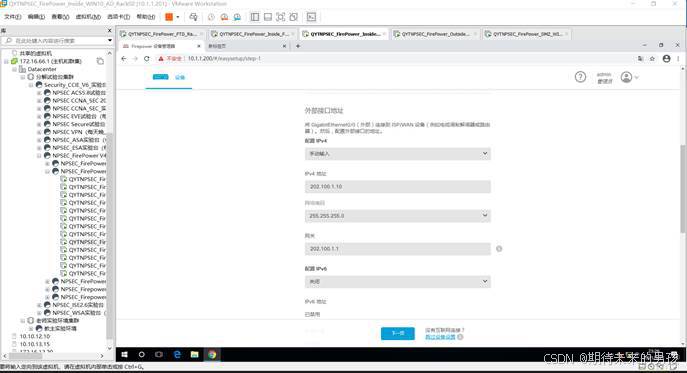Image resolution: width=687 pixels, height=373 pixels.
Task: Open the 编辑(E) menu
Action: [x=36, y=17]
